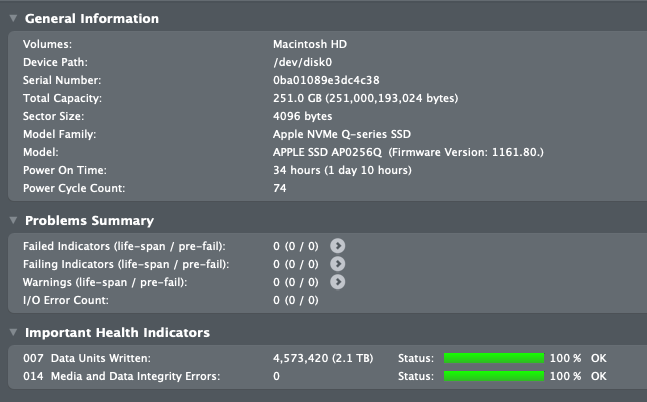Click the General Information header title
The image size is (647, 402).
[91, 18]
